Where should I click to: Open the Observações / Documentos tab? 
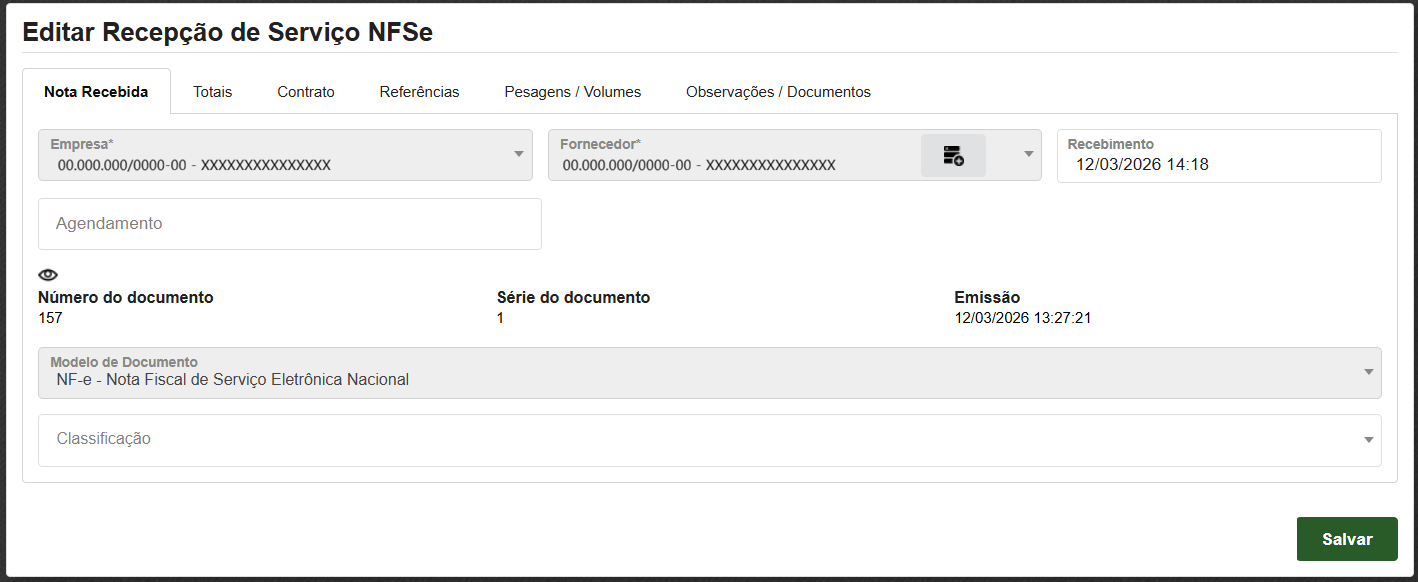(778, 92)
